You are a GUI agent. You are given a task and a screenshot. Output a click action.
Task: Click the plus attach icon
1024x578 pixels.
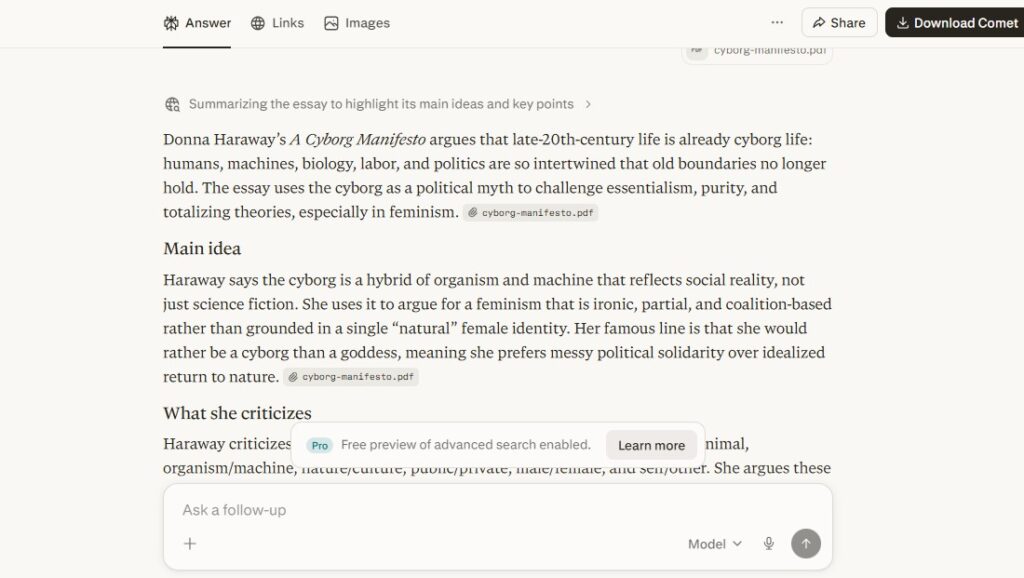(190, 543)
